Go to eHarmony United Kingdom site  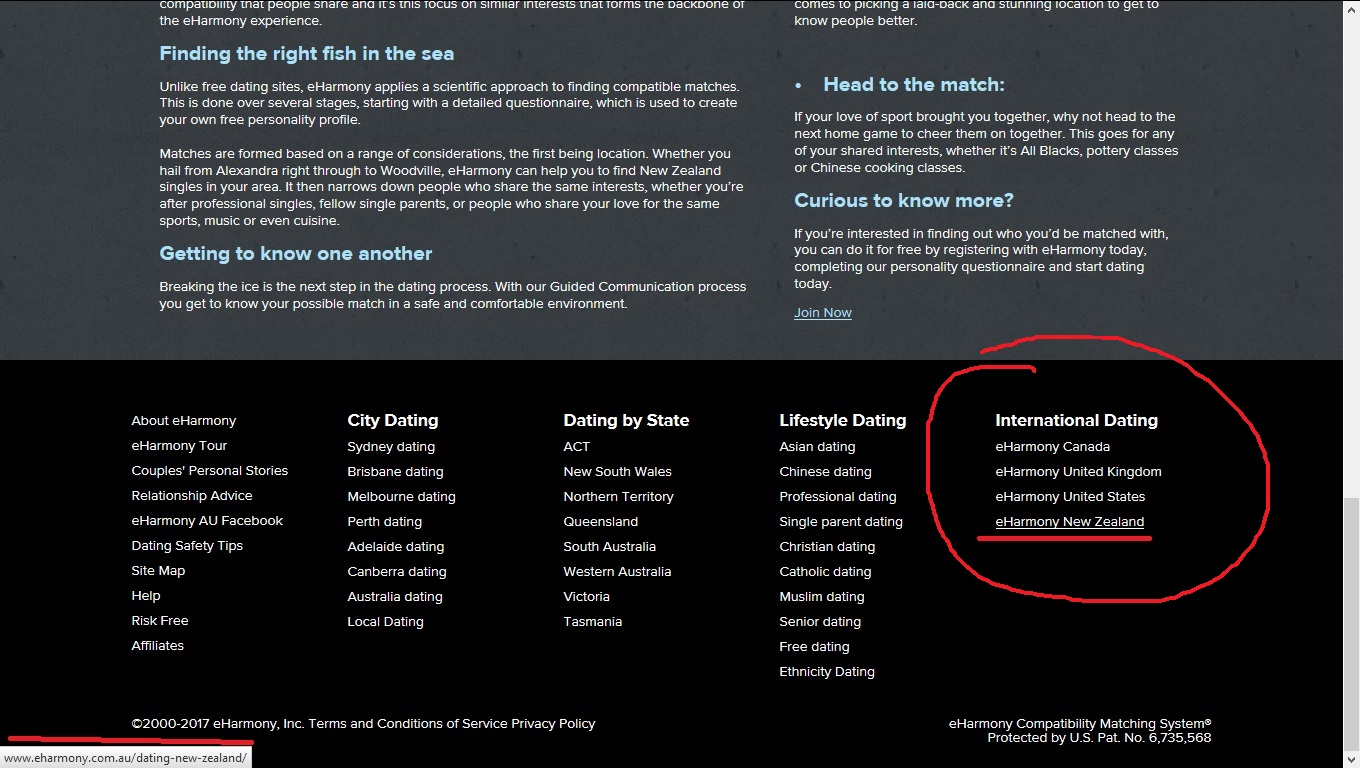click(x=1078, y=472)
